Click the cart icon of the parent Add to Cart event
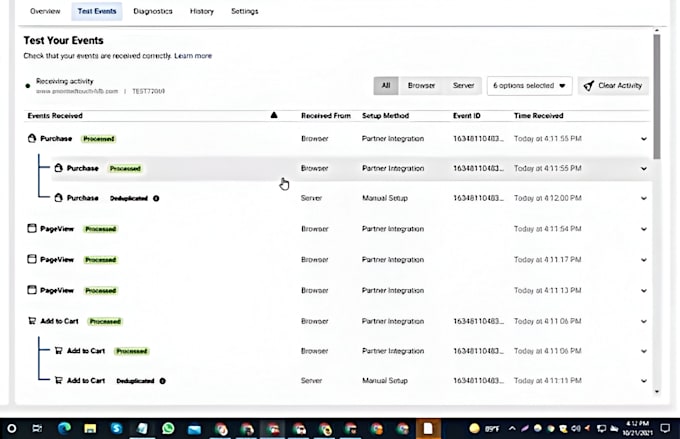Viewport: 680px width, 439px height. click(32, 321)
